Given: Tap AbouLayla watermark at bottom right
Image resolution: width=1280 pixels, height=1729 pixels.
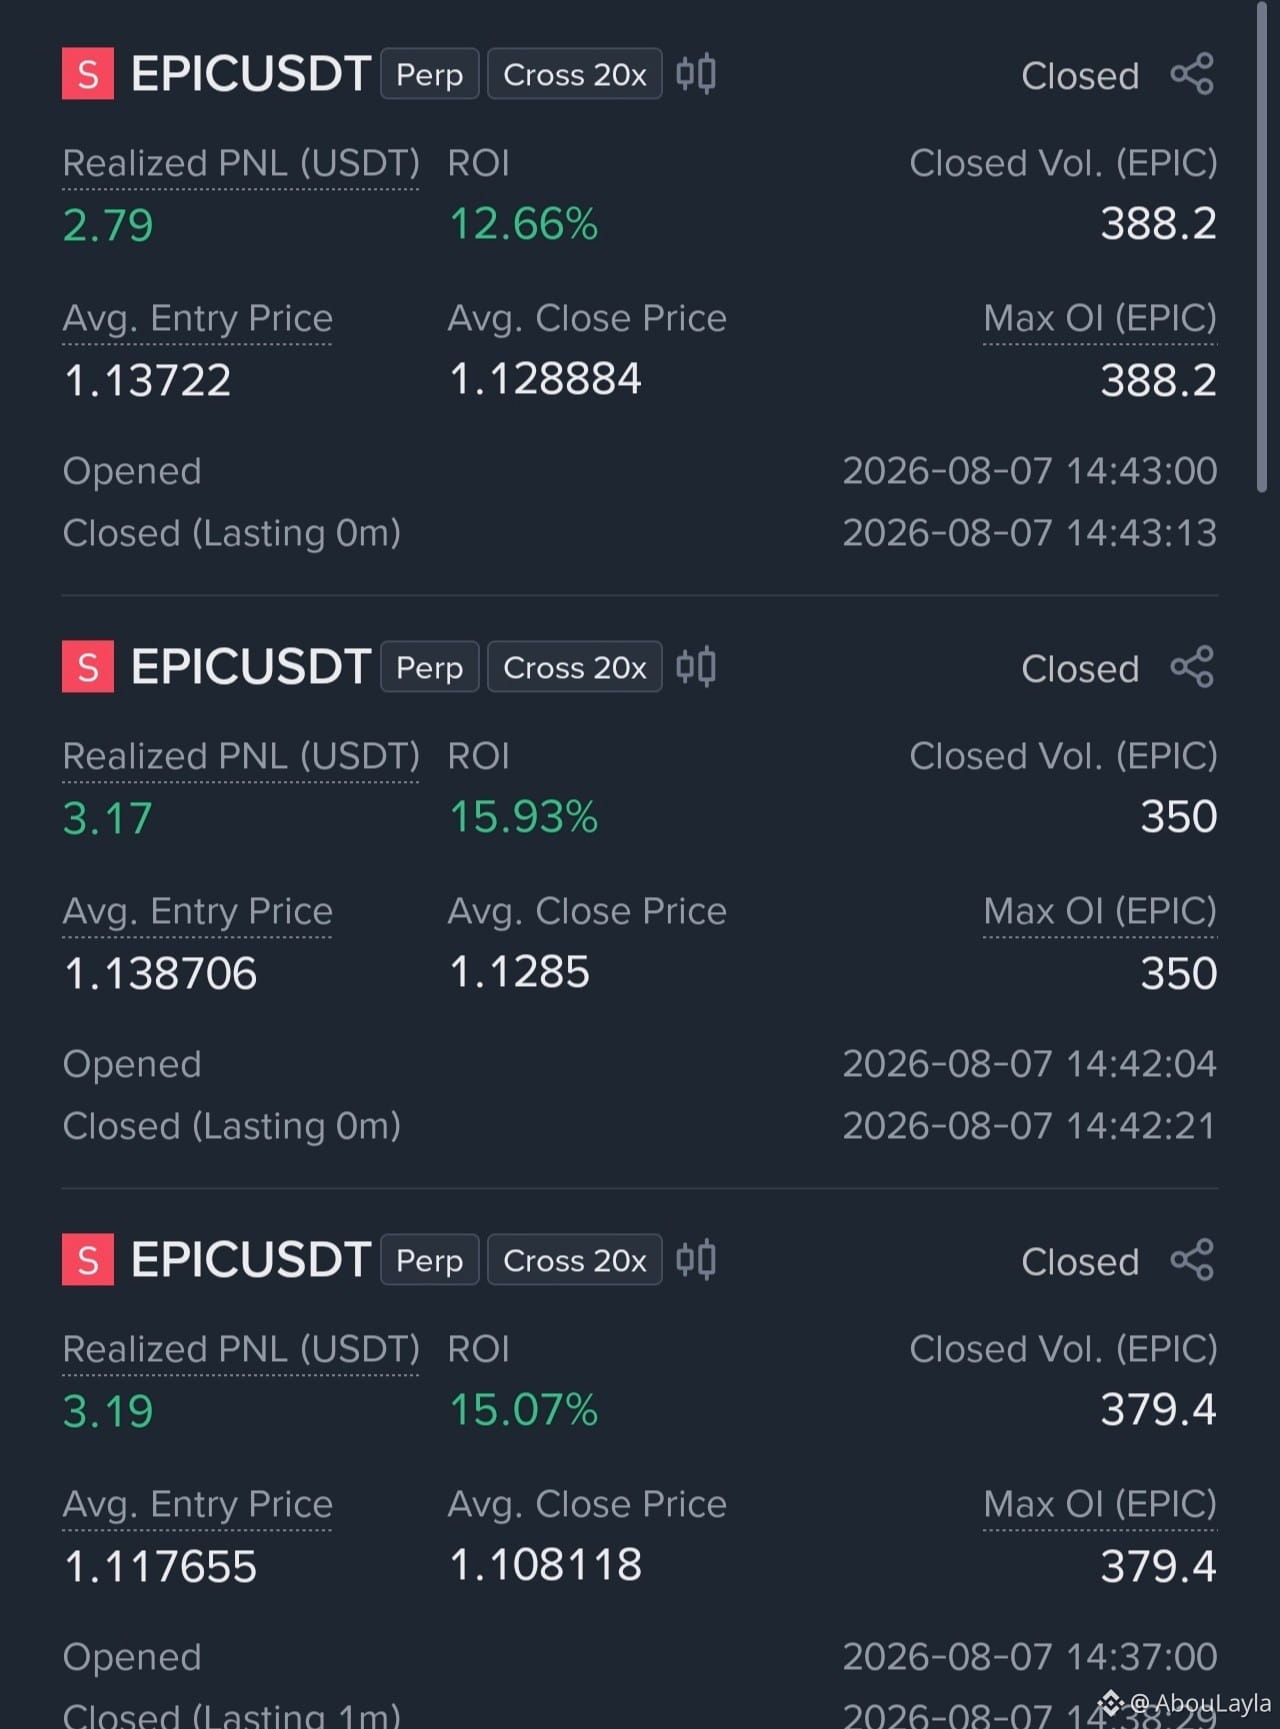Looking at the screenshot, I should pyautogui.click(x=1186, y=1702).
